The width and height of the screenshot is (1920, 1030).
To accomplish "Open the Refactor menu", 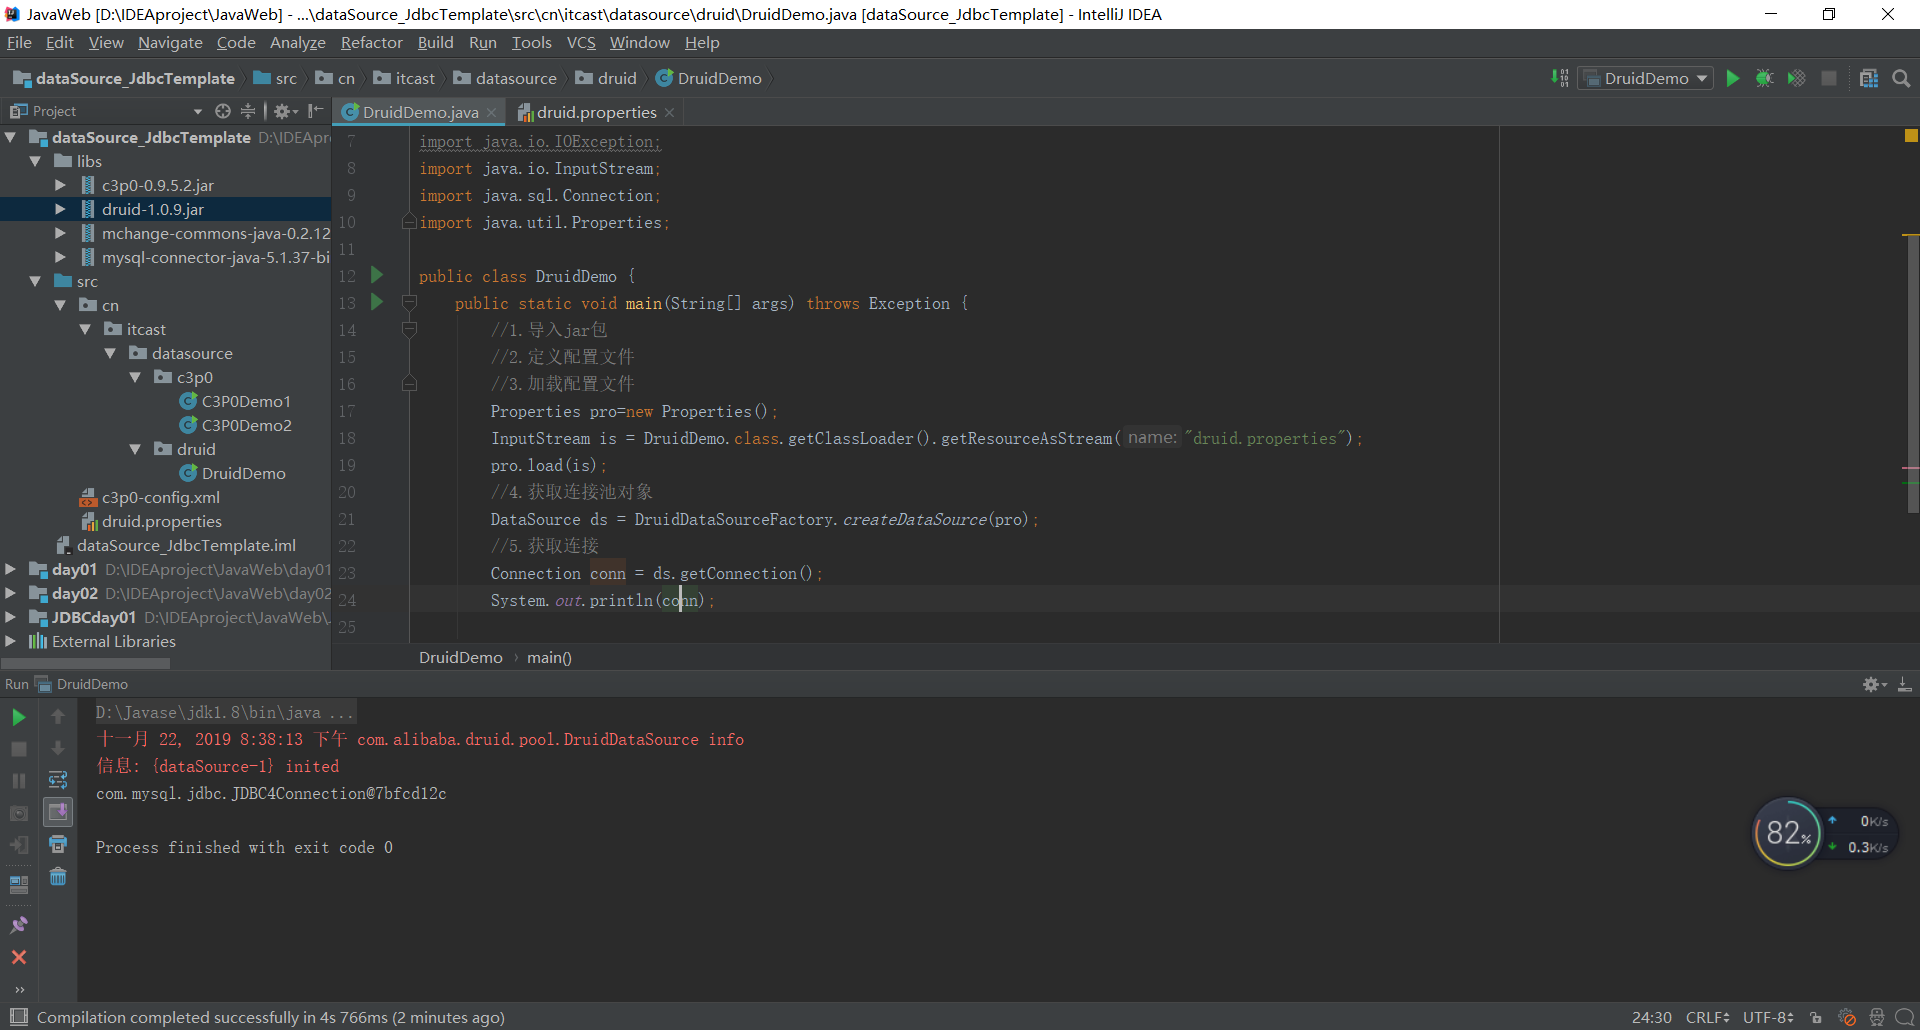I will pyautogui.click(x=371, y=42).
